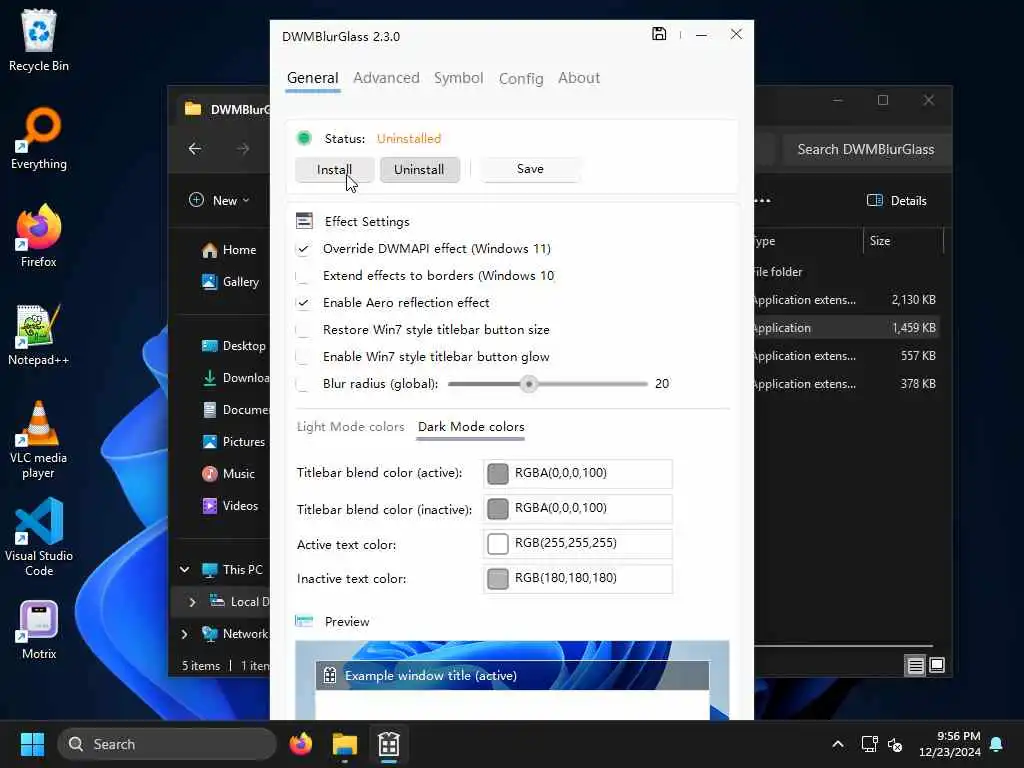Select the Notepad++ desktop shortcut
1024x768 pixels.
pos(39,334)
